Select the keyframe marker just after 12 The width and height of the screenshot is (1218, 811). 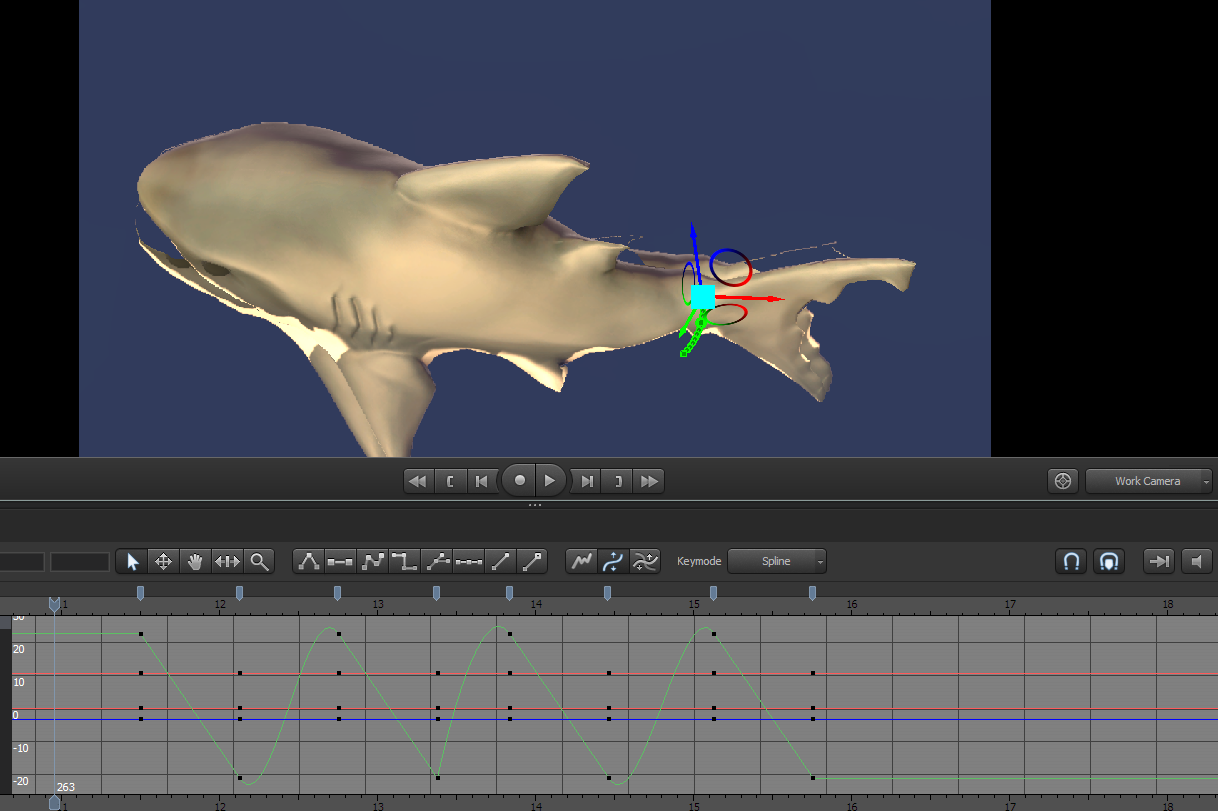[239, 593]
